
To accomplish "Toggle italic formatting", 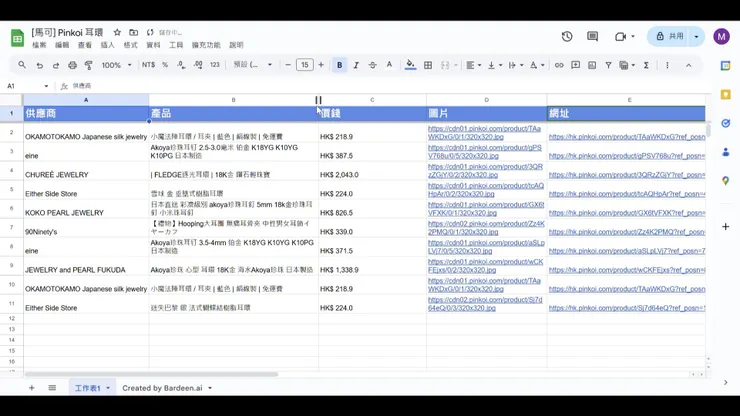I will click(356, 65).
